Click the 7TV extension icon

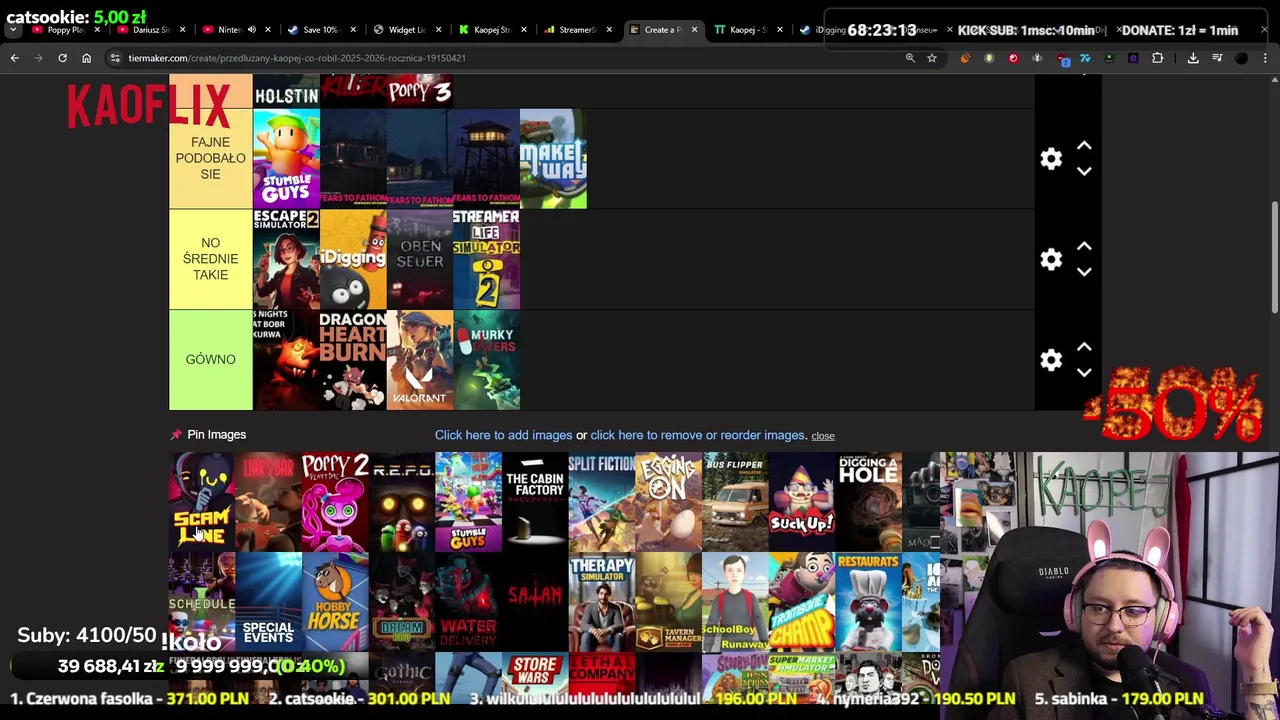coord(1085,58)
